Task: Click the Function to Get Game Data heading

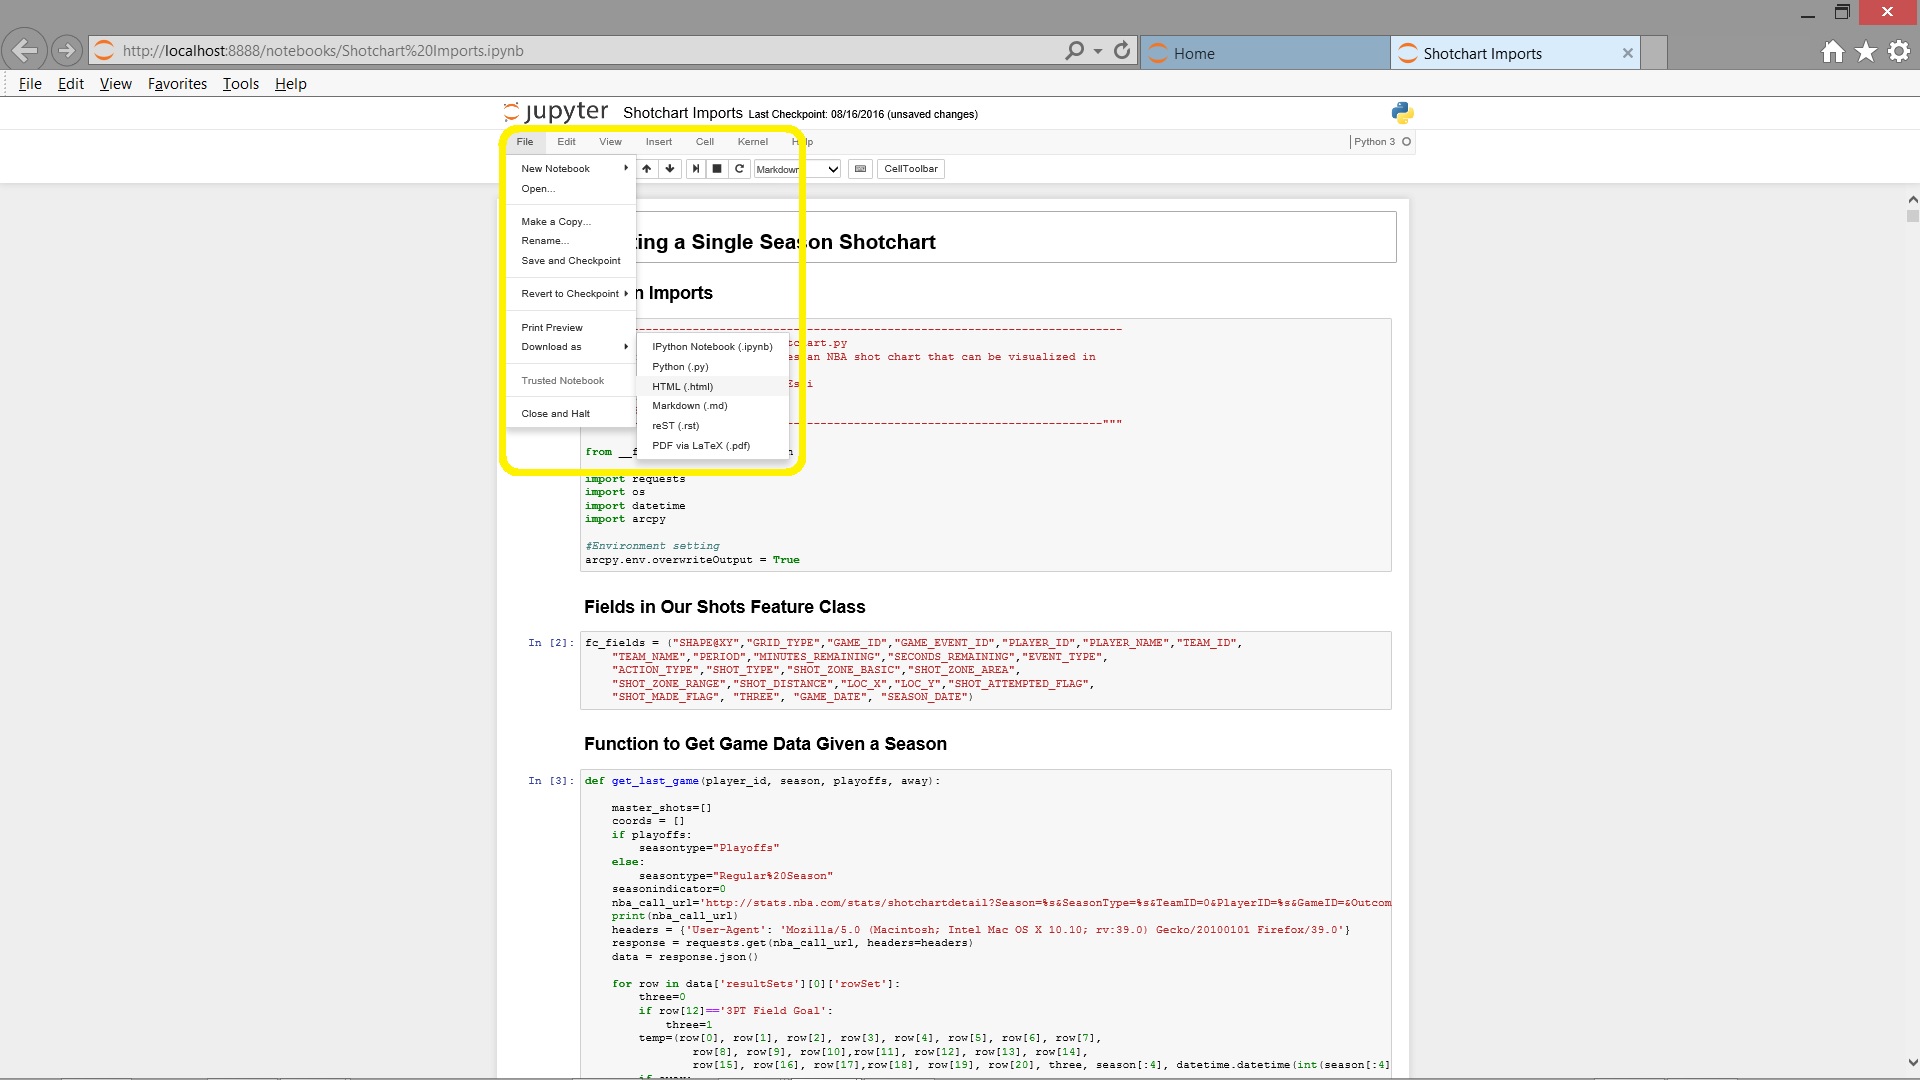Action: click(765, 744)
